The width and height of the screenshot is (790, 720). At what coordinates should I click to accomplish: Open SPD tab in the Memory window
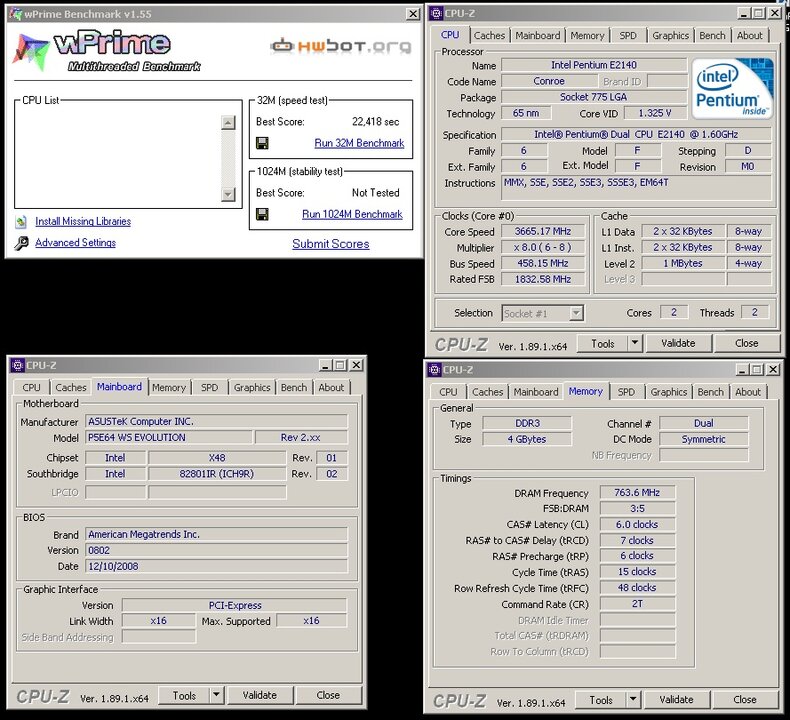[x=626, y=392]
